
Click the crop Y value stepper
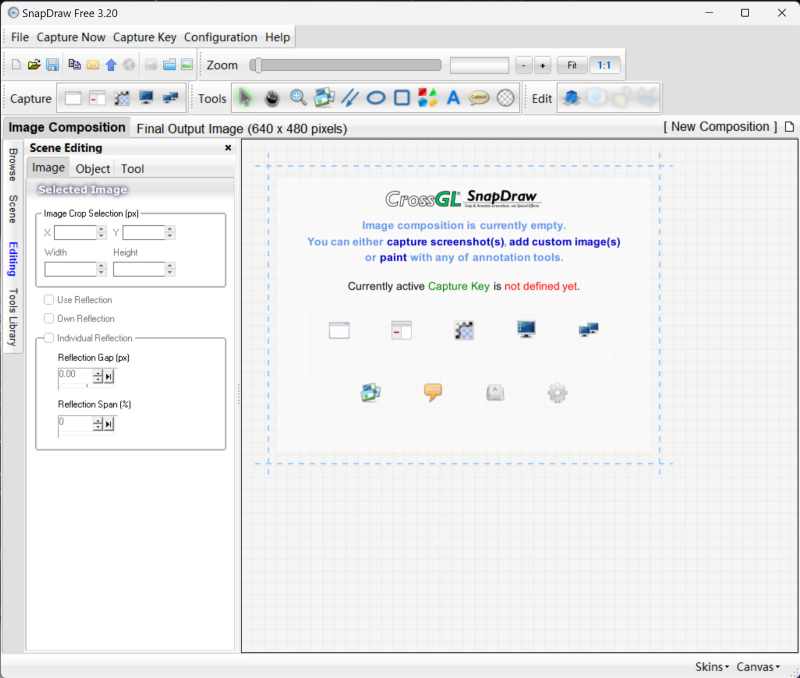click(x=170, y=233)
